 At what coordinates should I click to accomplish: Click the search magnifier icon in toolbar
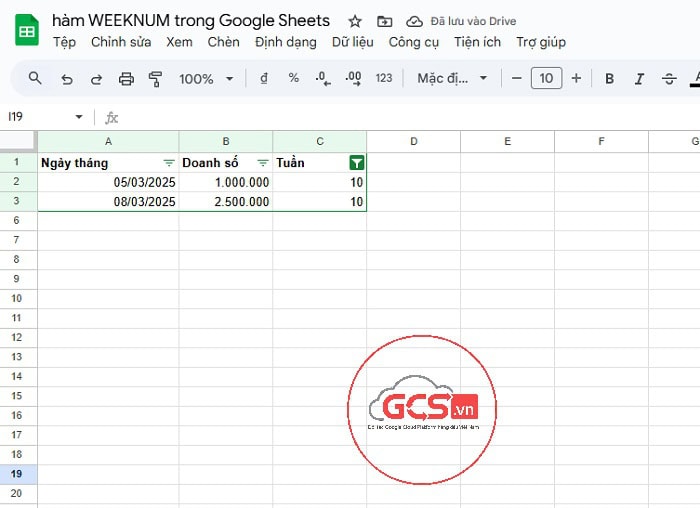(x=35, y=79)
